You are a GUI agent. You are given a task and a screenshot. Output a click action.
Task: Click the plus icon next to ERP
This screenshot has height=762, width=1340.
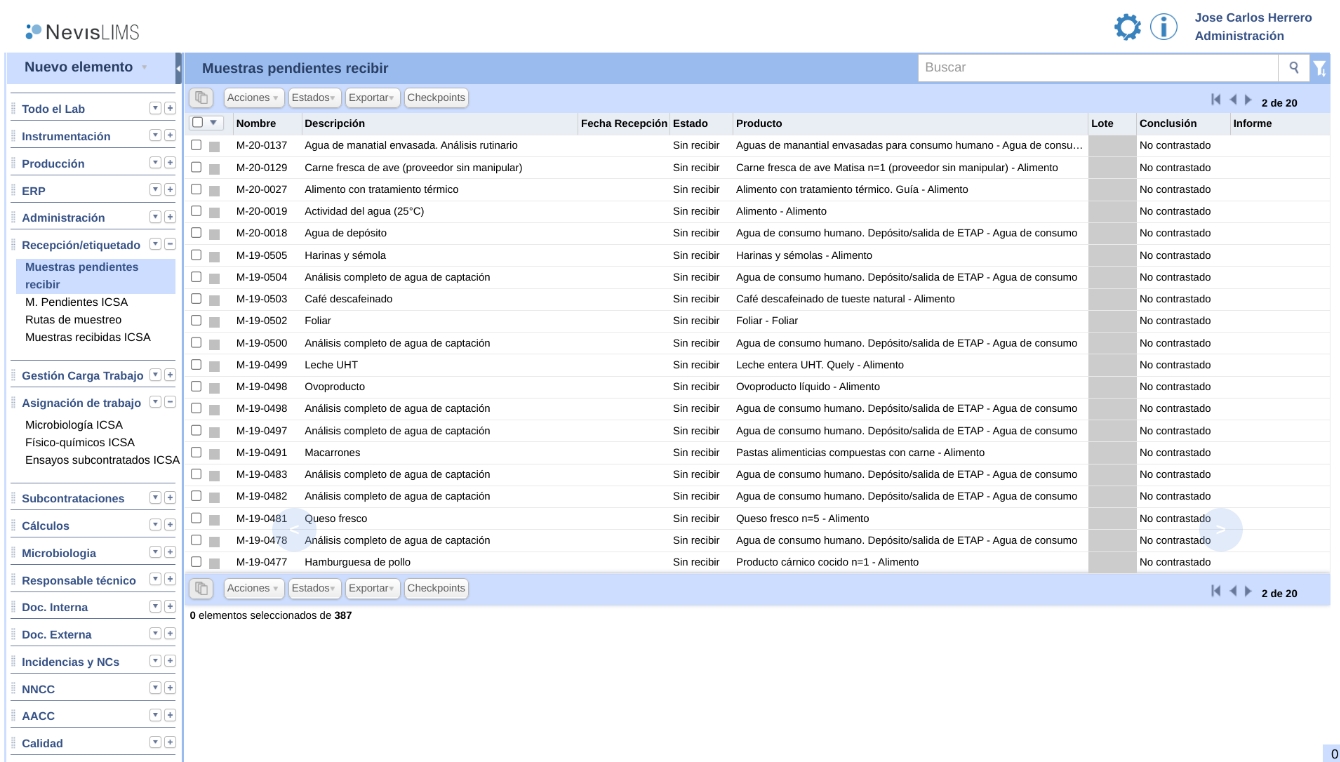point(170,188)
